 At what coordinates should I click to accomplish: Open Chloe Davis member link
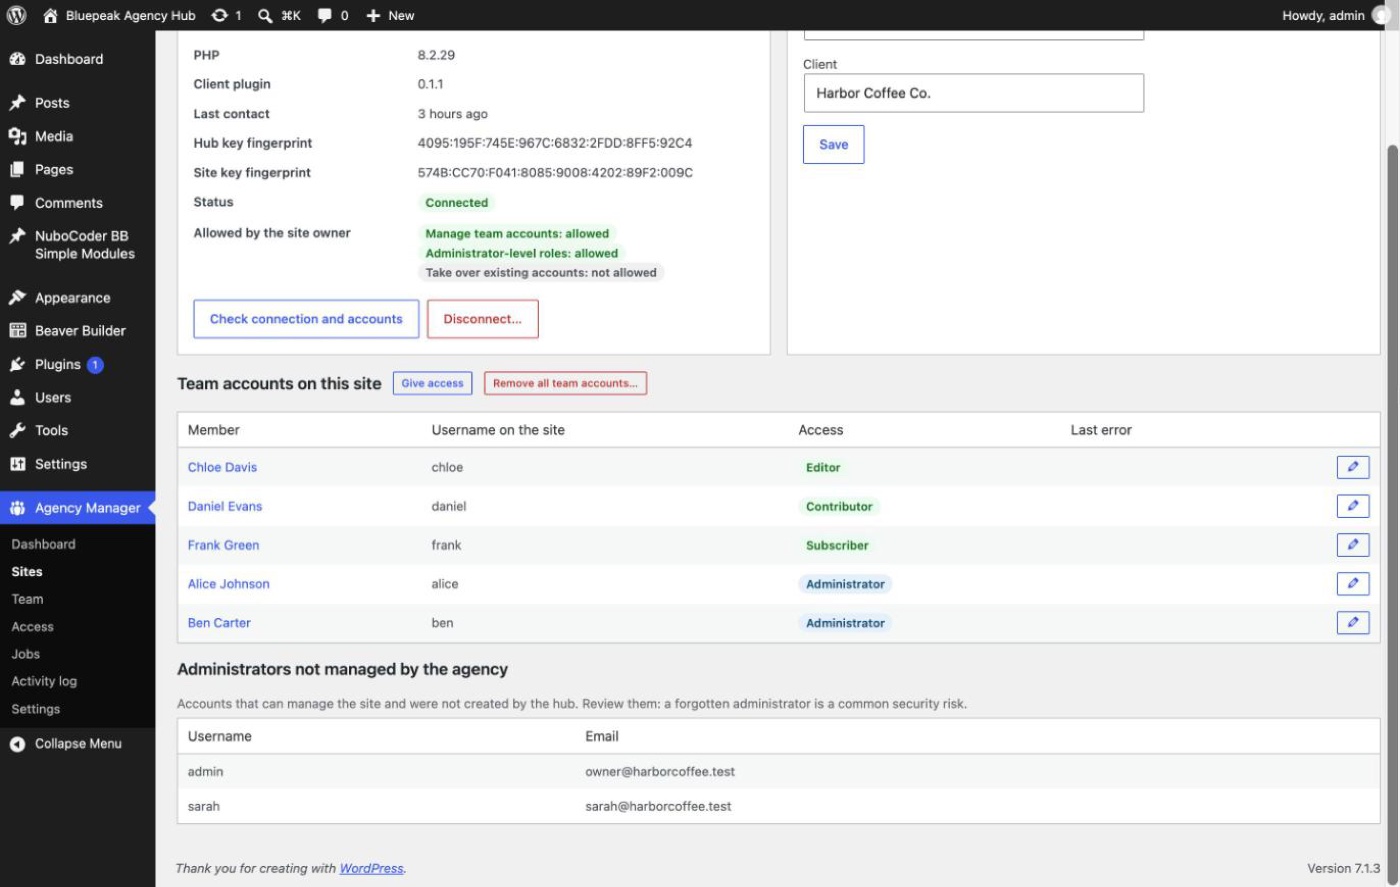[222, 467]
